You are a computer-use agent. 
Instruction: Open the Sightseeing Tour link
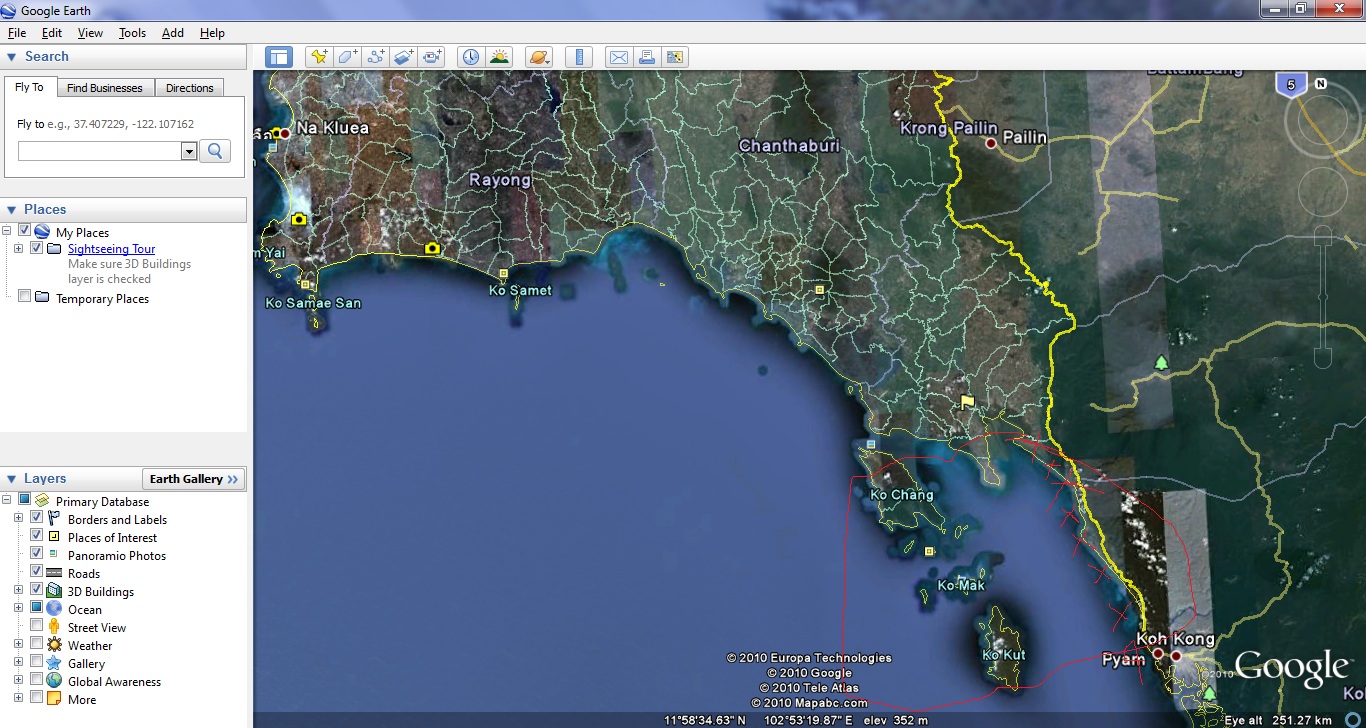click(x=112, y=249)
